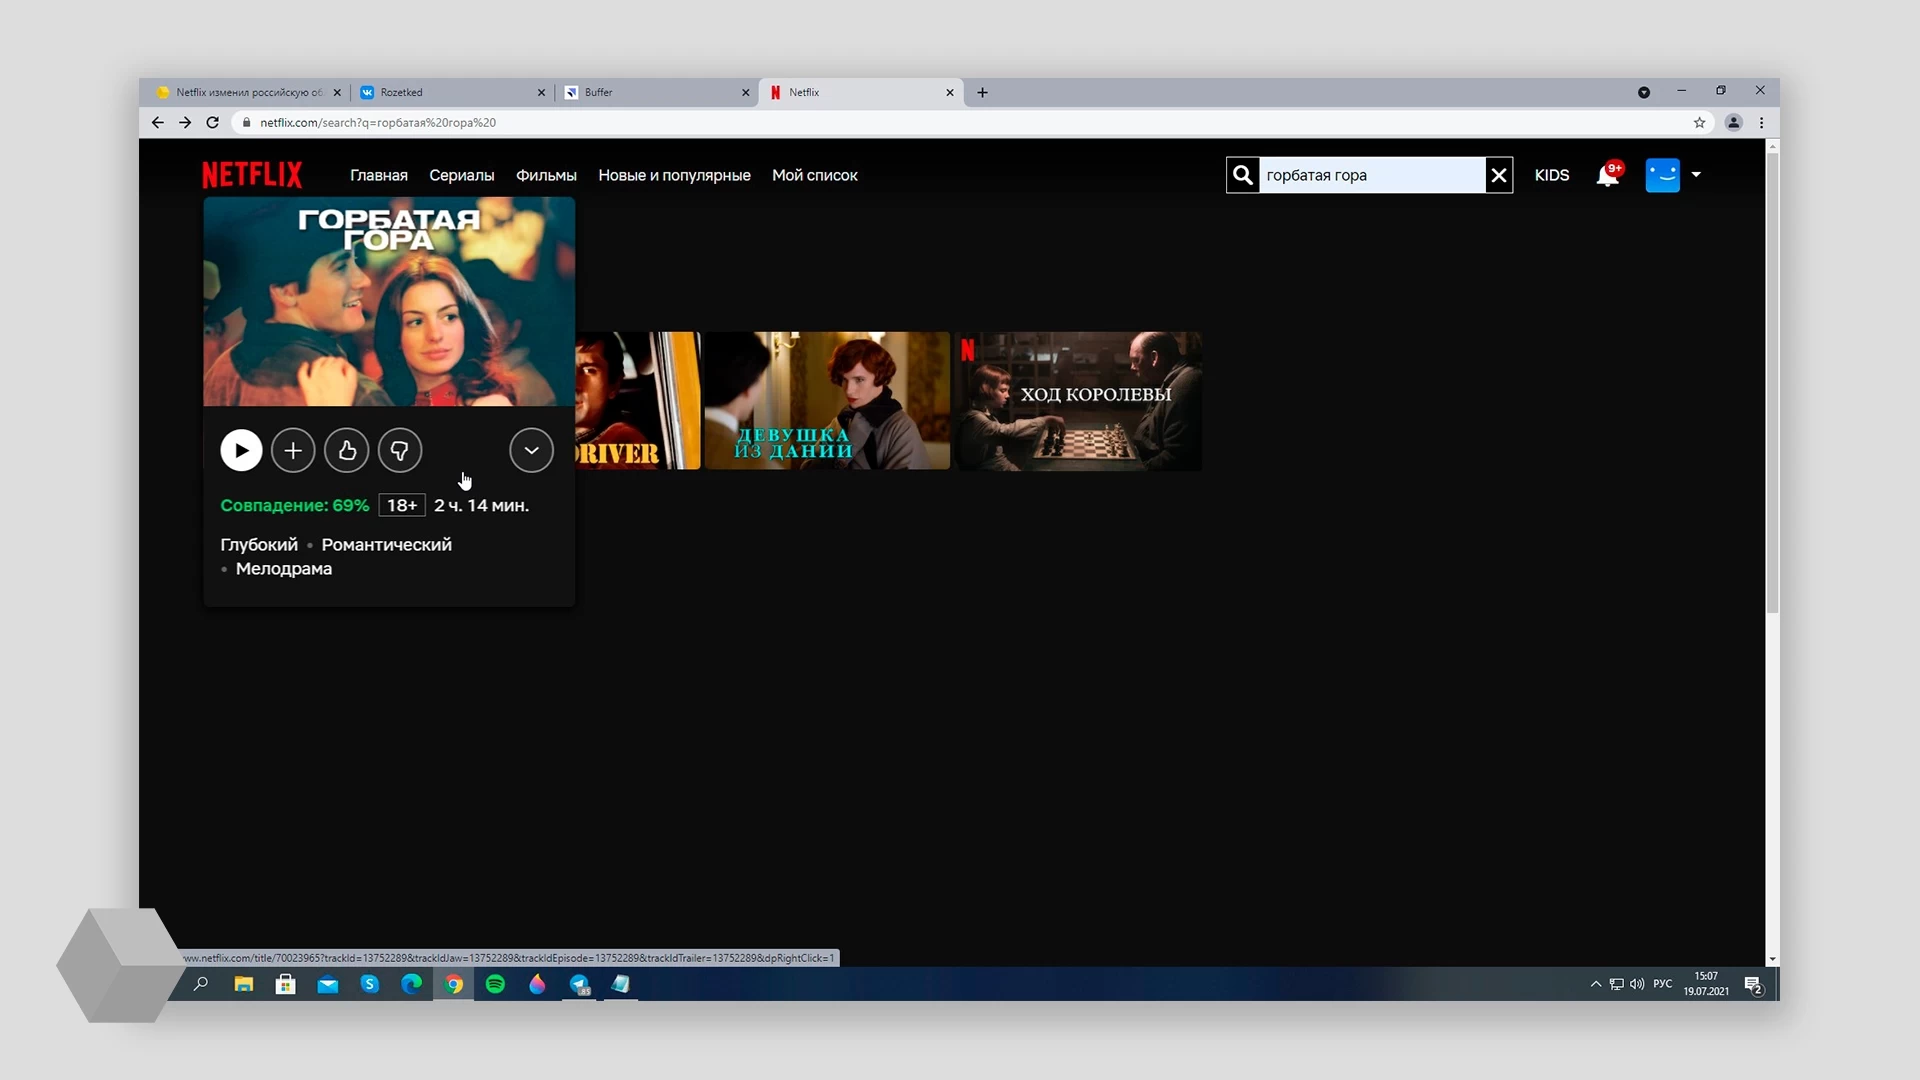1920x1080 pixels.
Task: Open Девушка из Дании thumbnail
Action: point(827,400)
